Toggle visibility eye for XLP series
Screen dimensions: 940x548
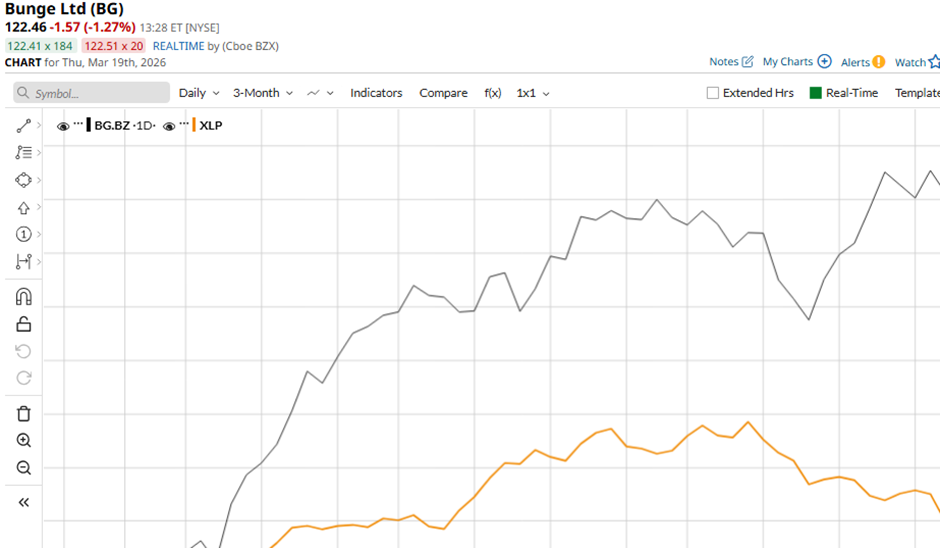(169, 126)
